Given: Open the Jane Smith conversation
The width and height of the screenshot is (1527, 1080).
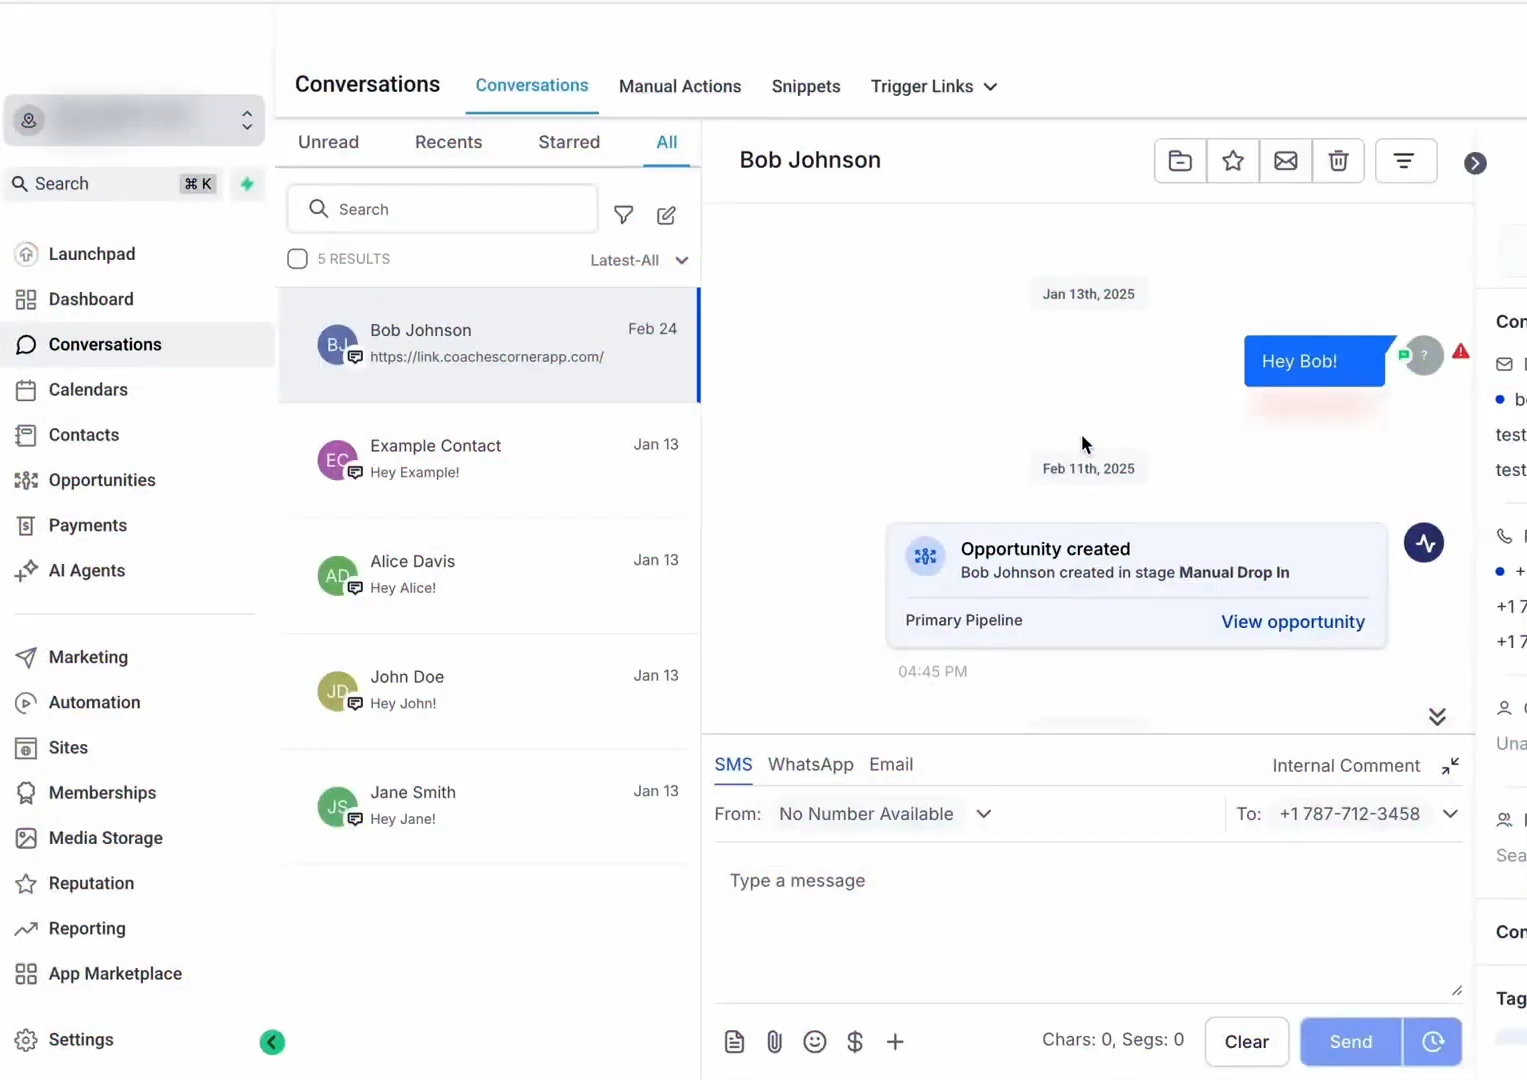Looking at the screenshot, I should click(489, 806).
